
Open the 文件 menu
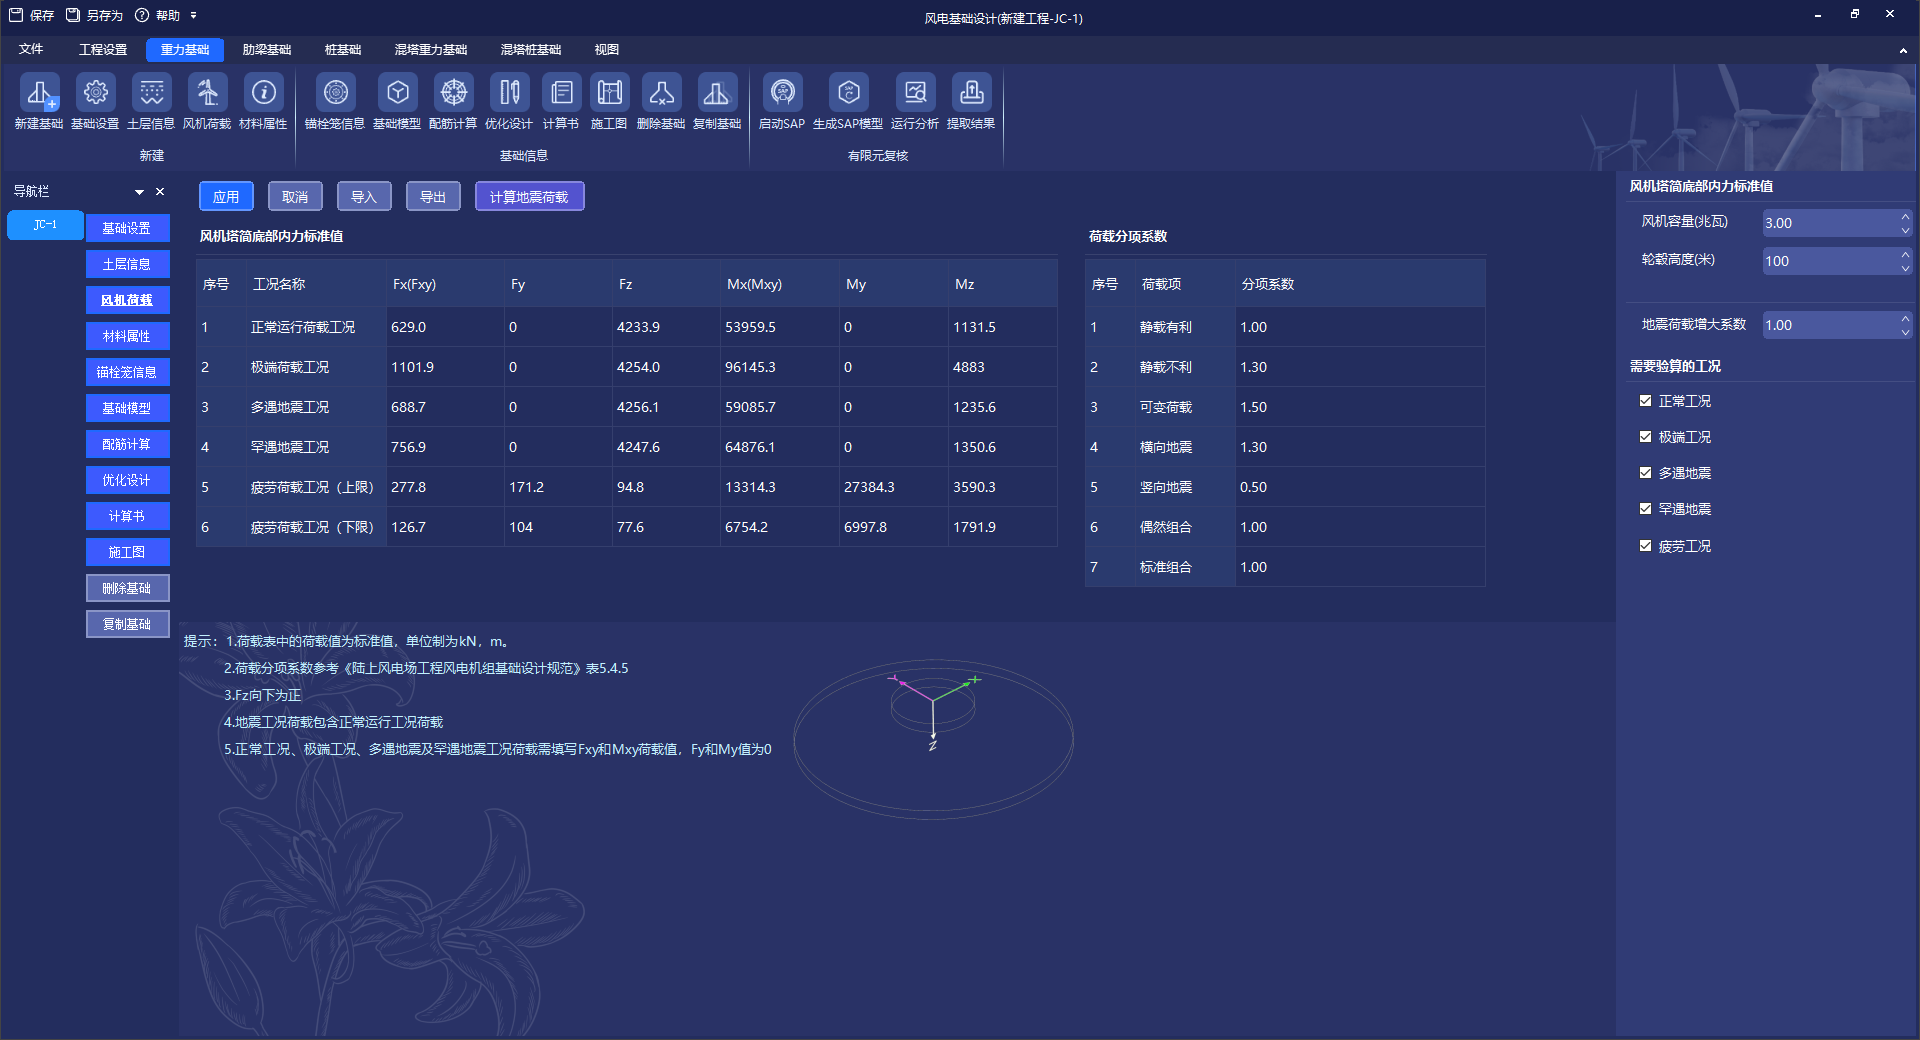pyautogui.click(x=31, y=50)
